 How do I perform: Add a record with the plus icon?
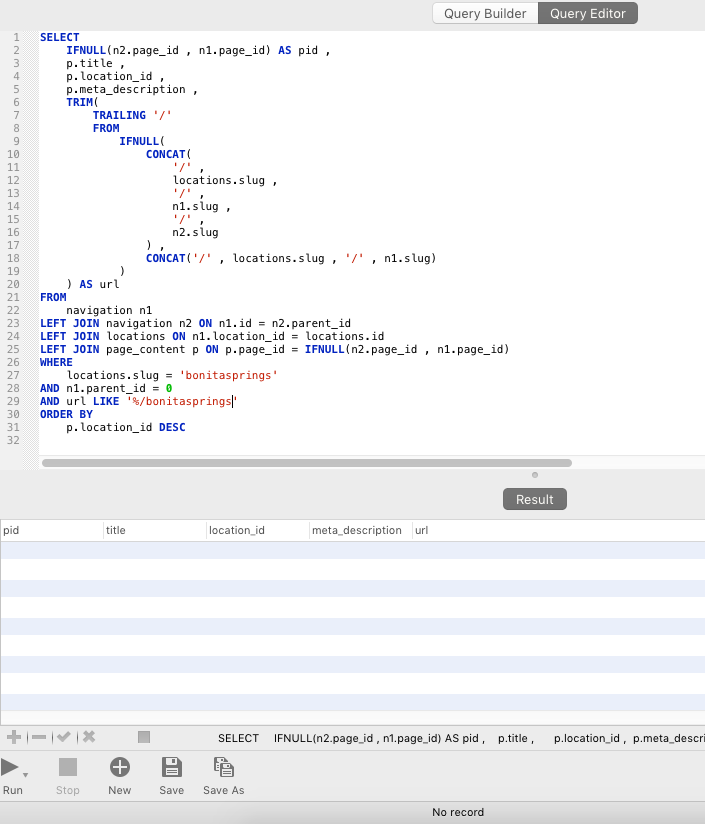click(14, 737)
